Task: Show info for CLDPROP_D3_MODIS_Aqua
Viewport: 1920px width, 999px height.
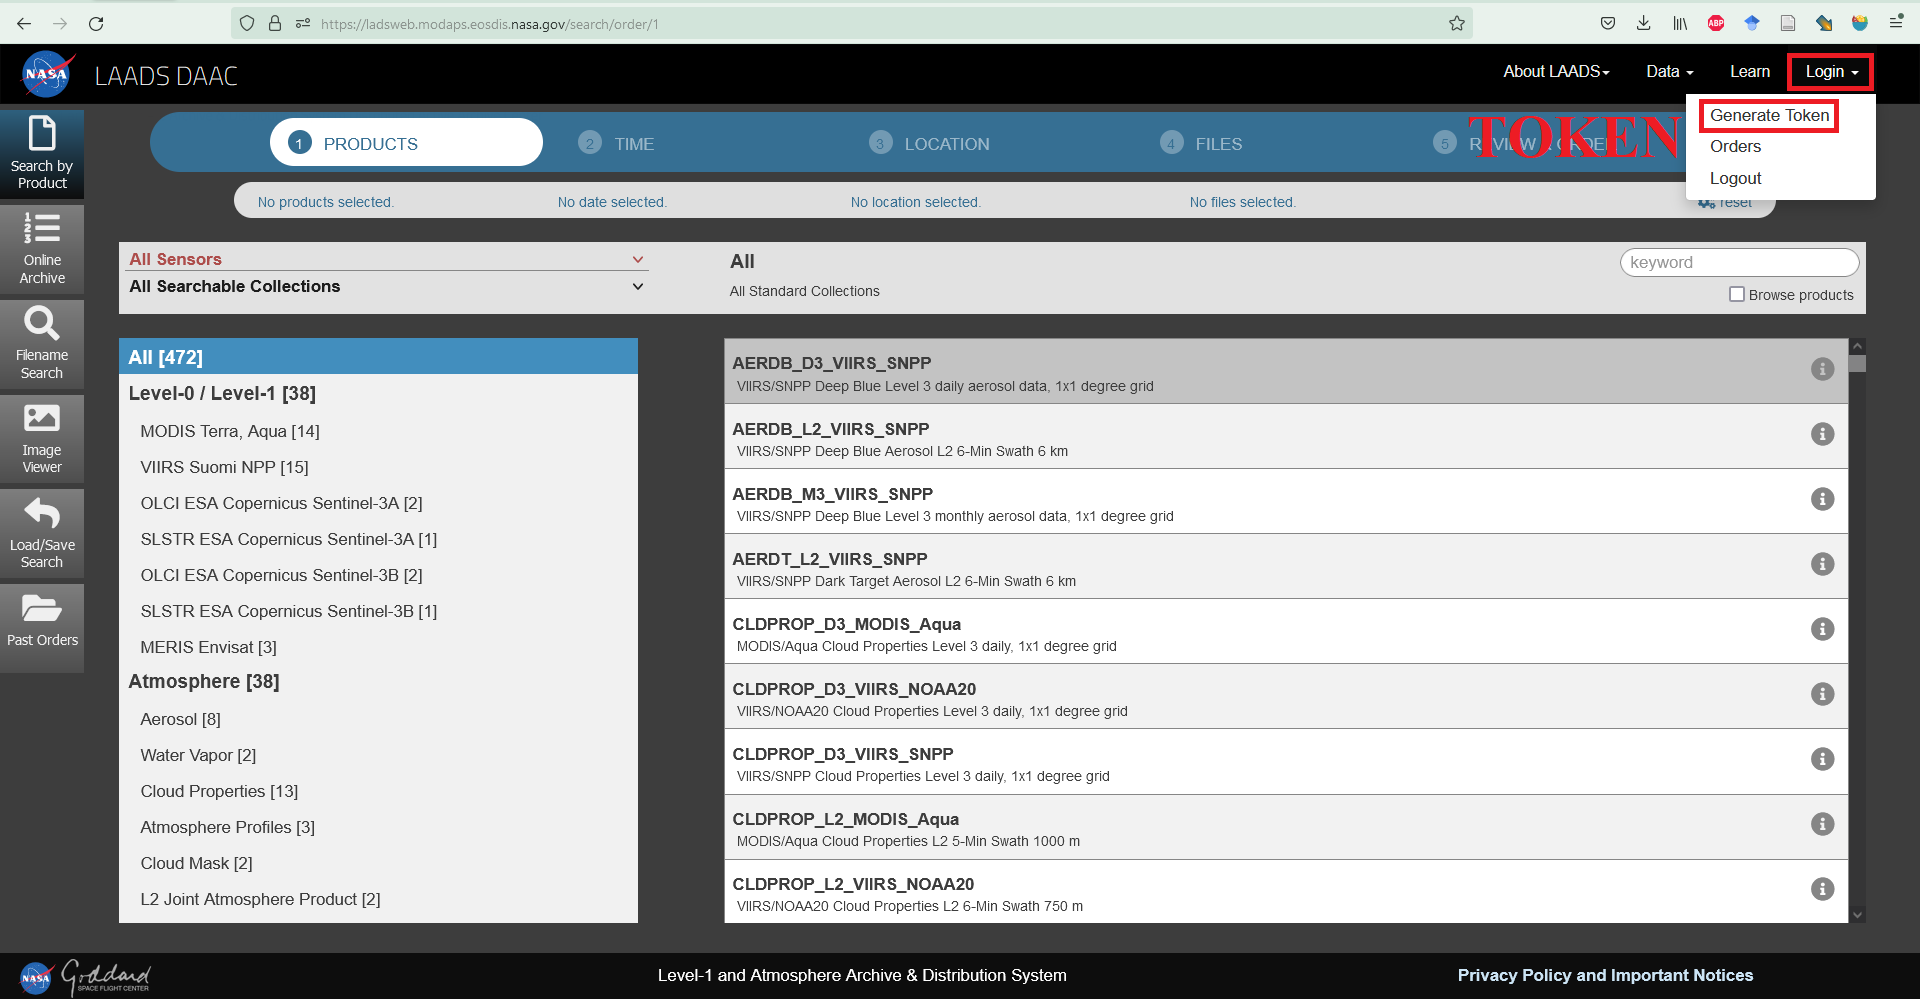Action: [x=1822, y=629]
